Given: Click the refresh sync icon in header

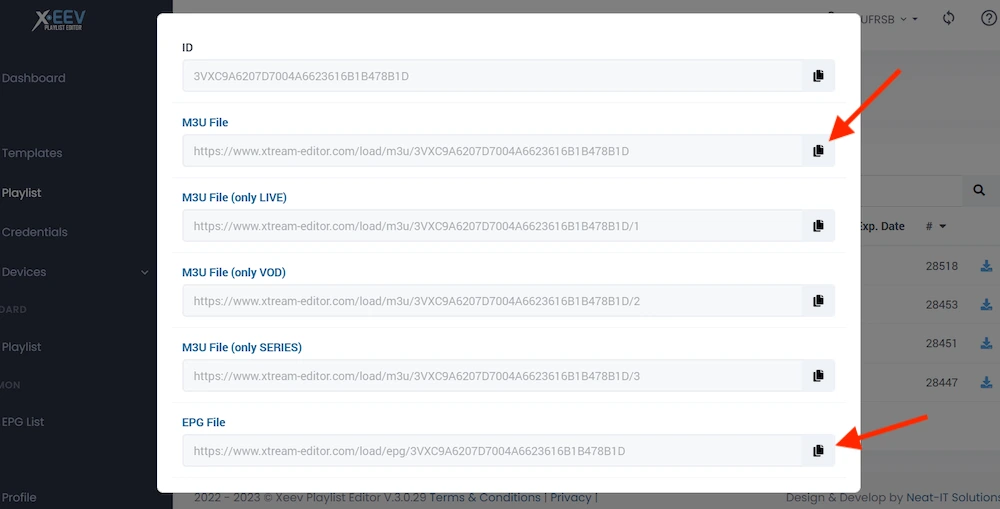Looking at the screenshot, I should coord(949,18).
